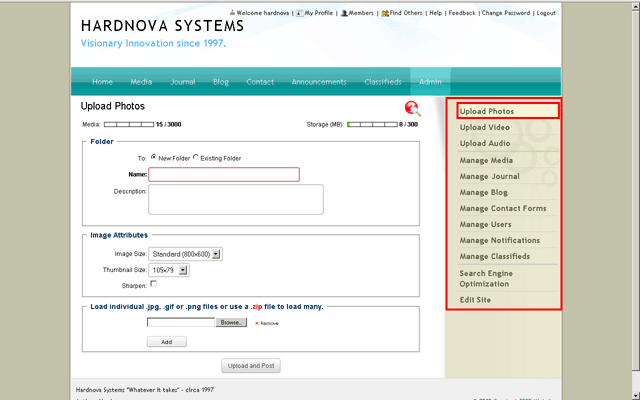
Task: Select the New Folder radio button
Action: 153,158
